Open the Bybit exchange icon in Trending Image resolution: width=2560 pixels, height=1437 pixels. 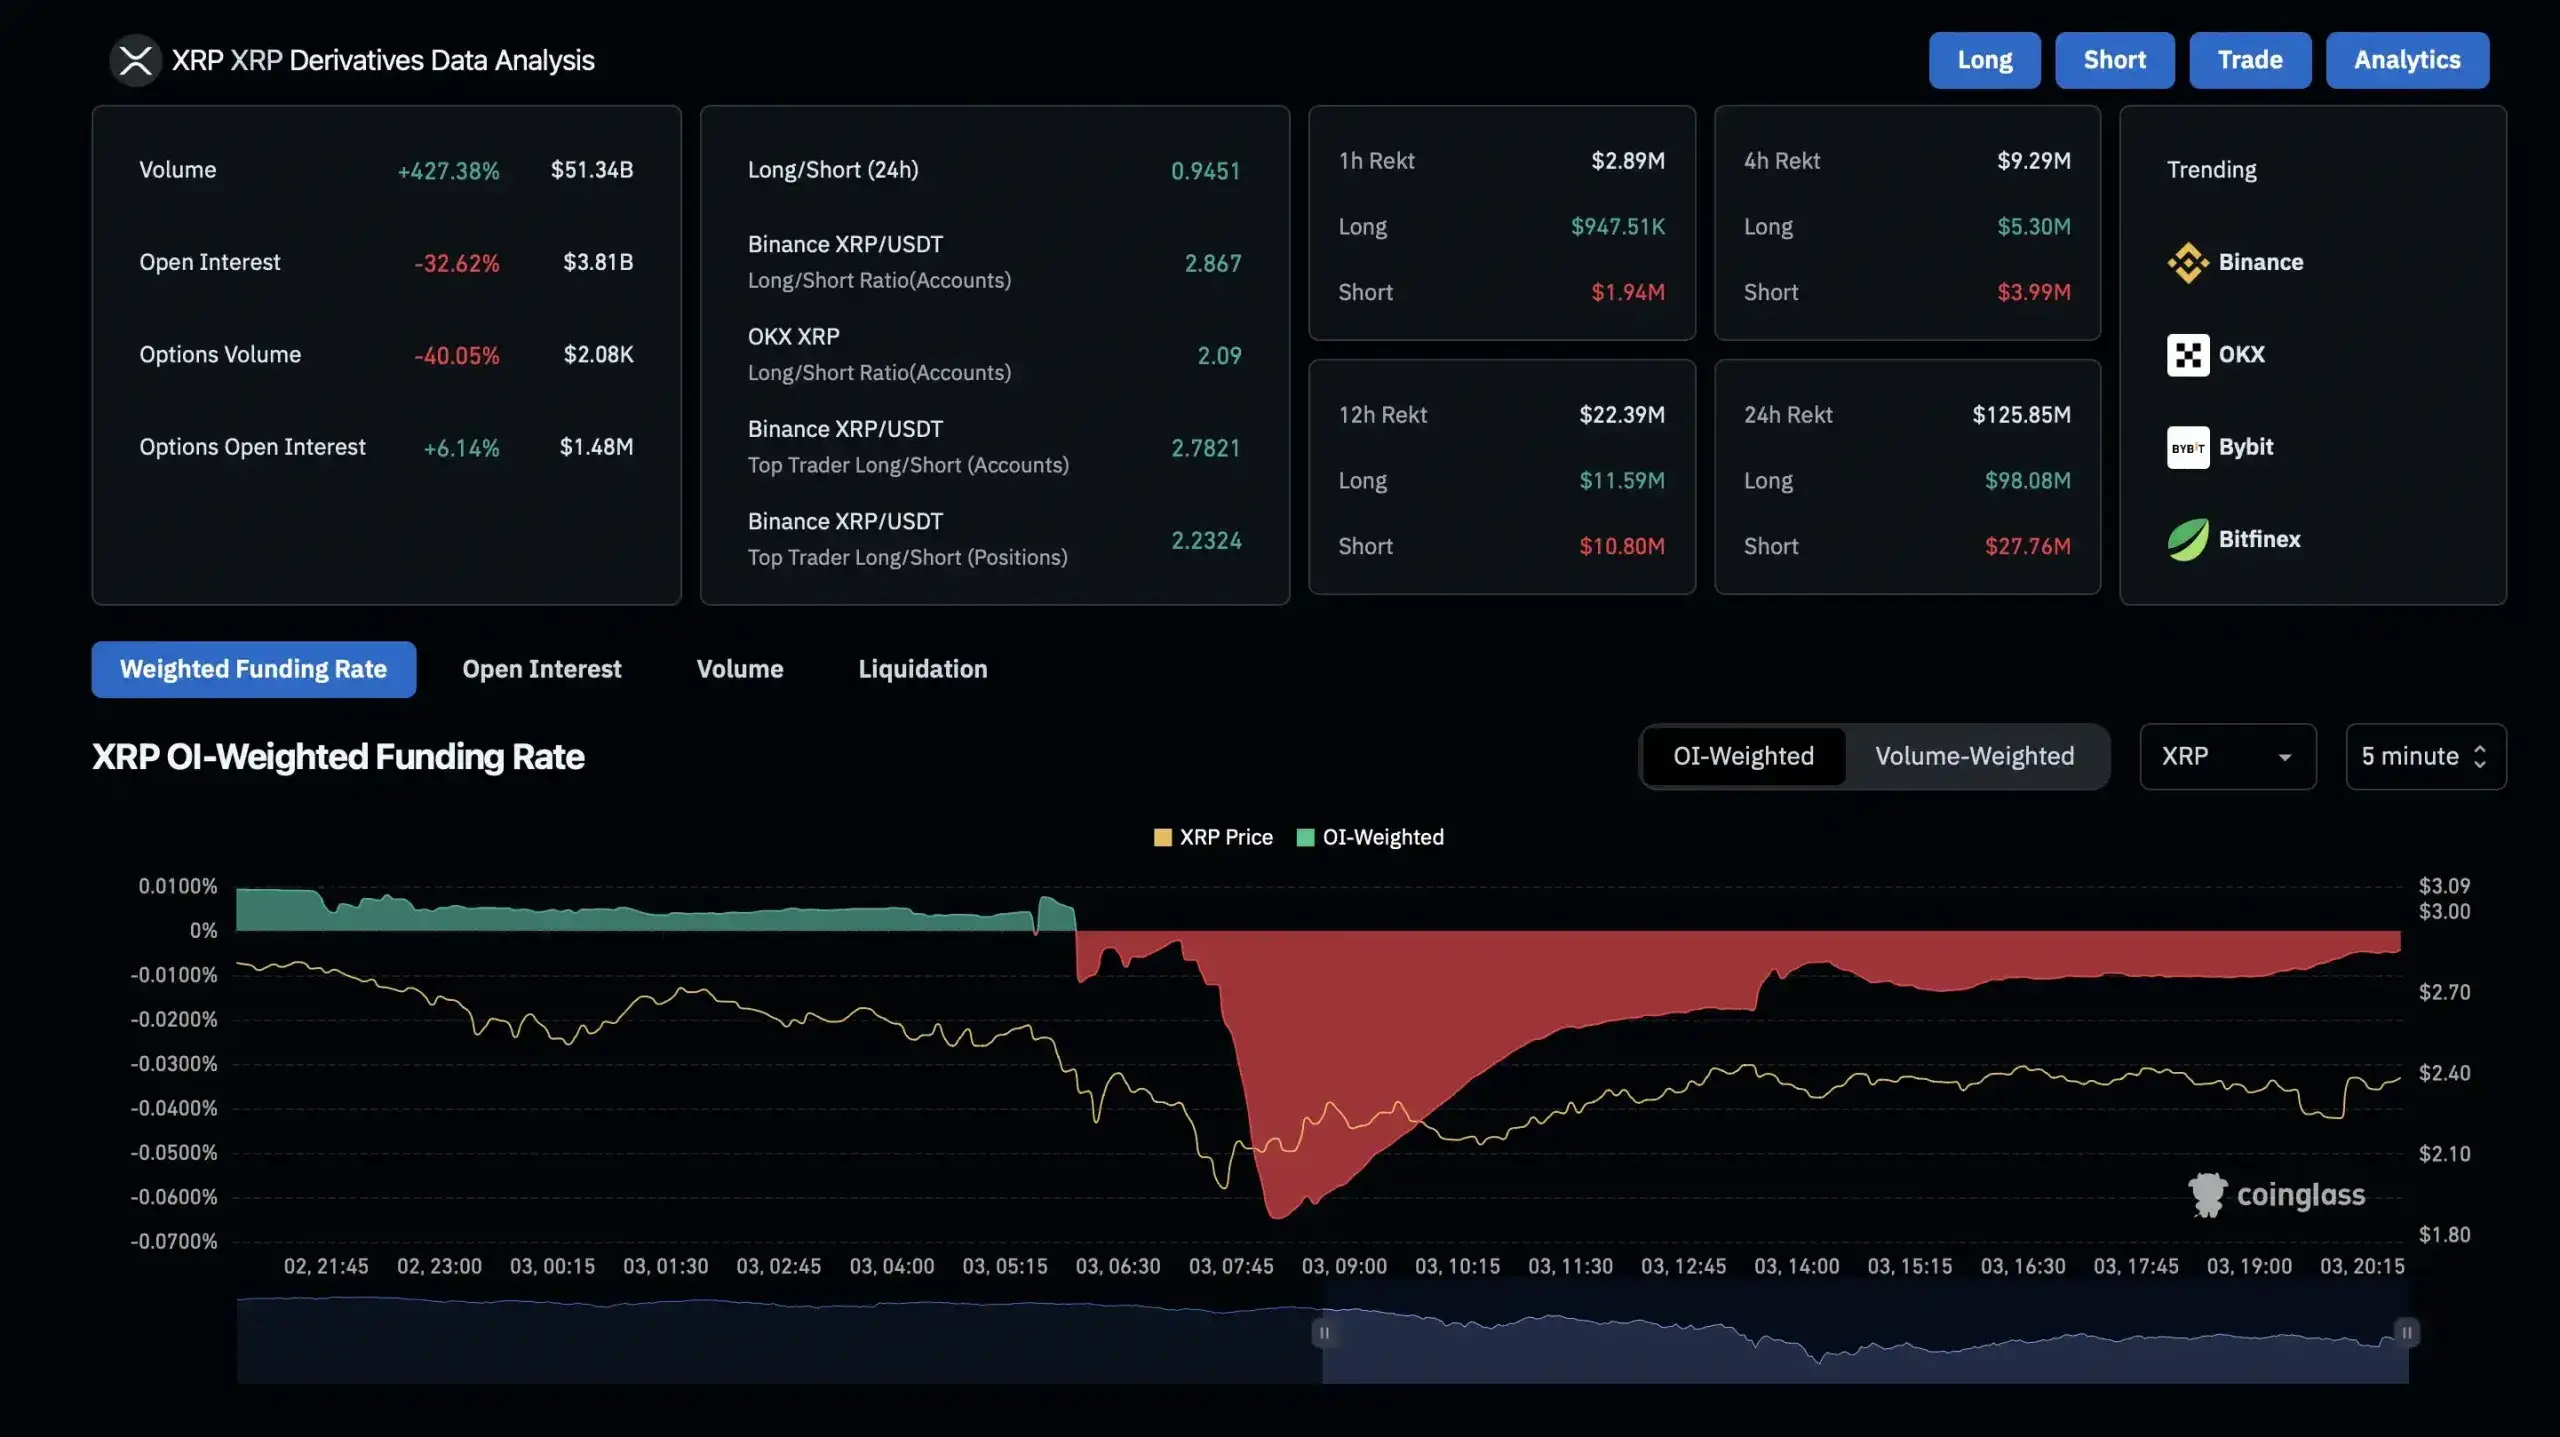2187,447
